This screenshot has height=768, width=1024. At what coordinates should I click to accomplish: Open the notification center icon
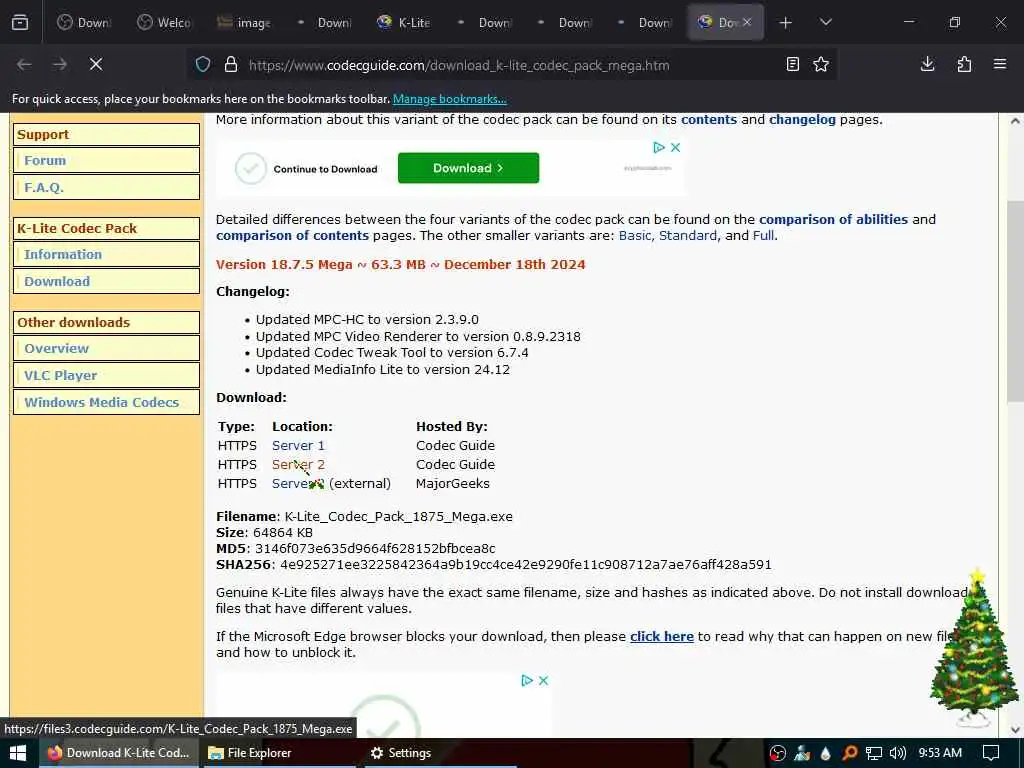coord(991,753)
